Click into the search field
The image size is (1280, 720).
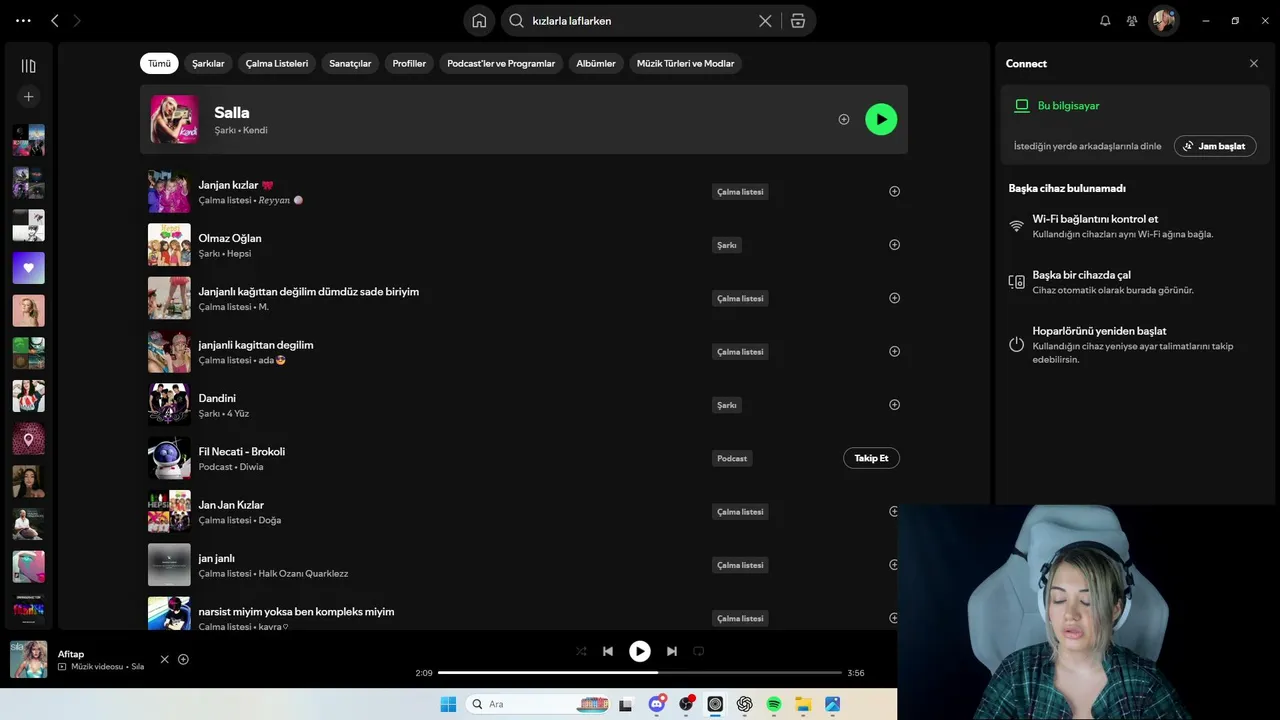[642, 20]
